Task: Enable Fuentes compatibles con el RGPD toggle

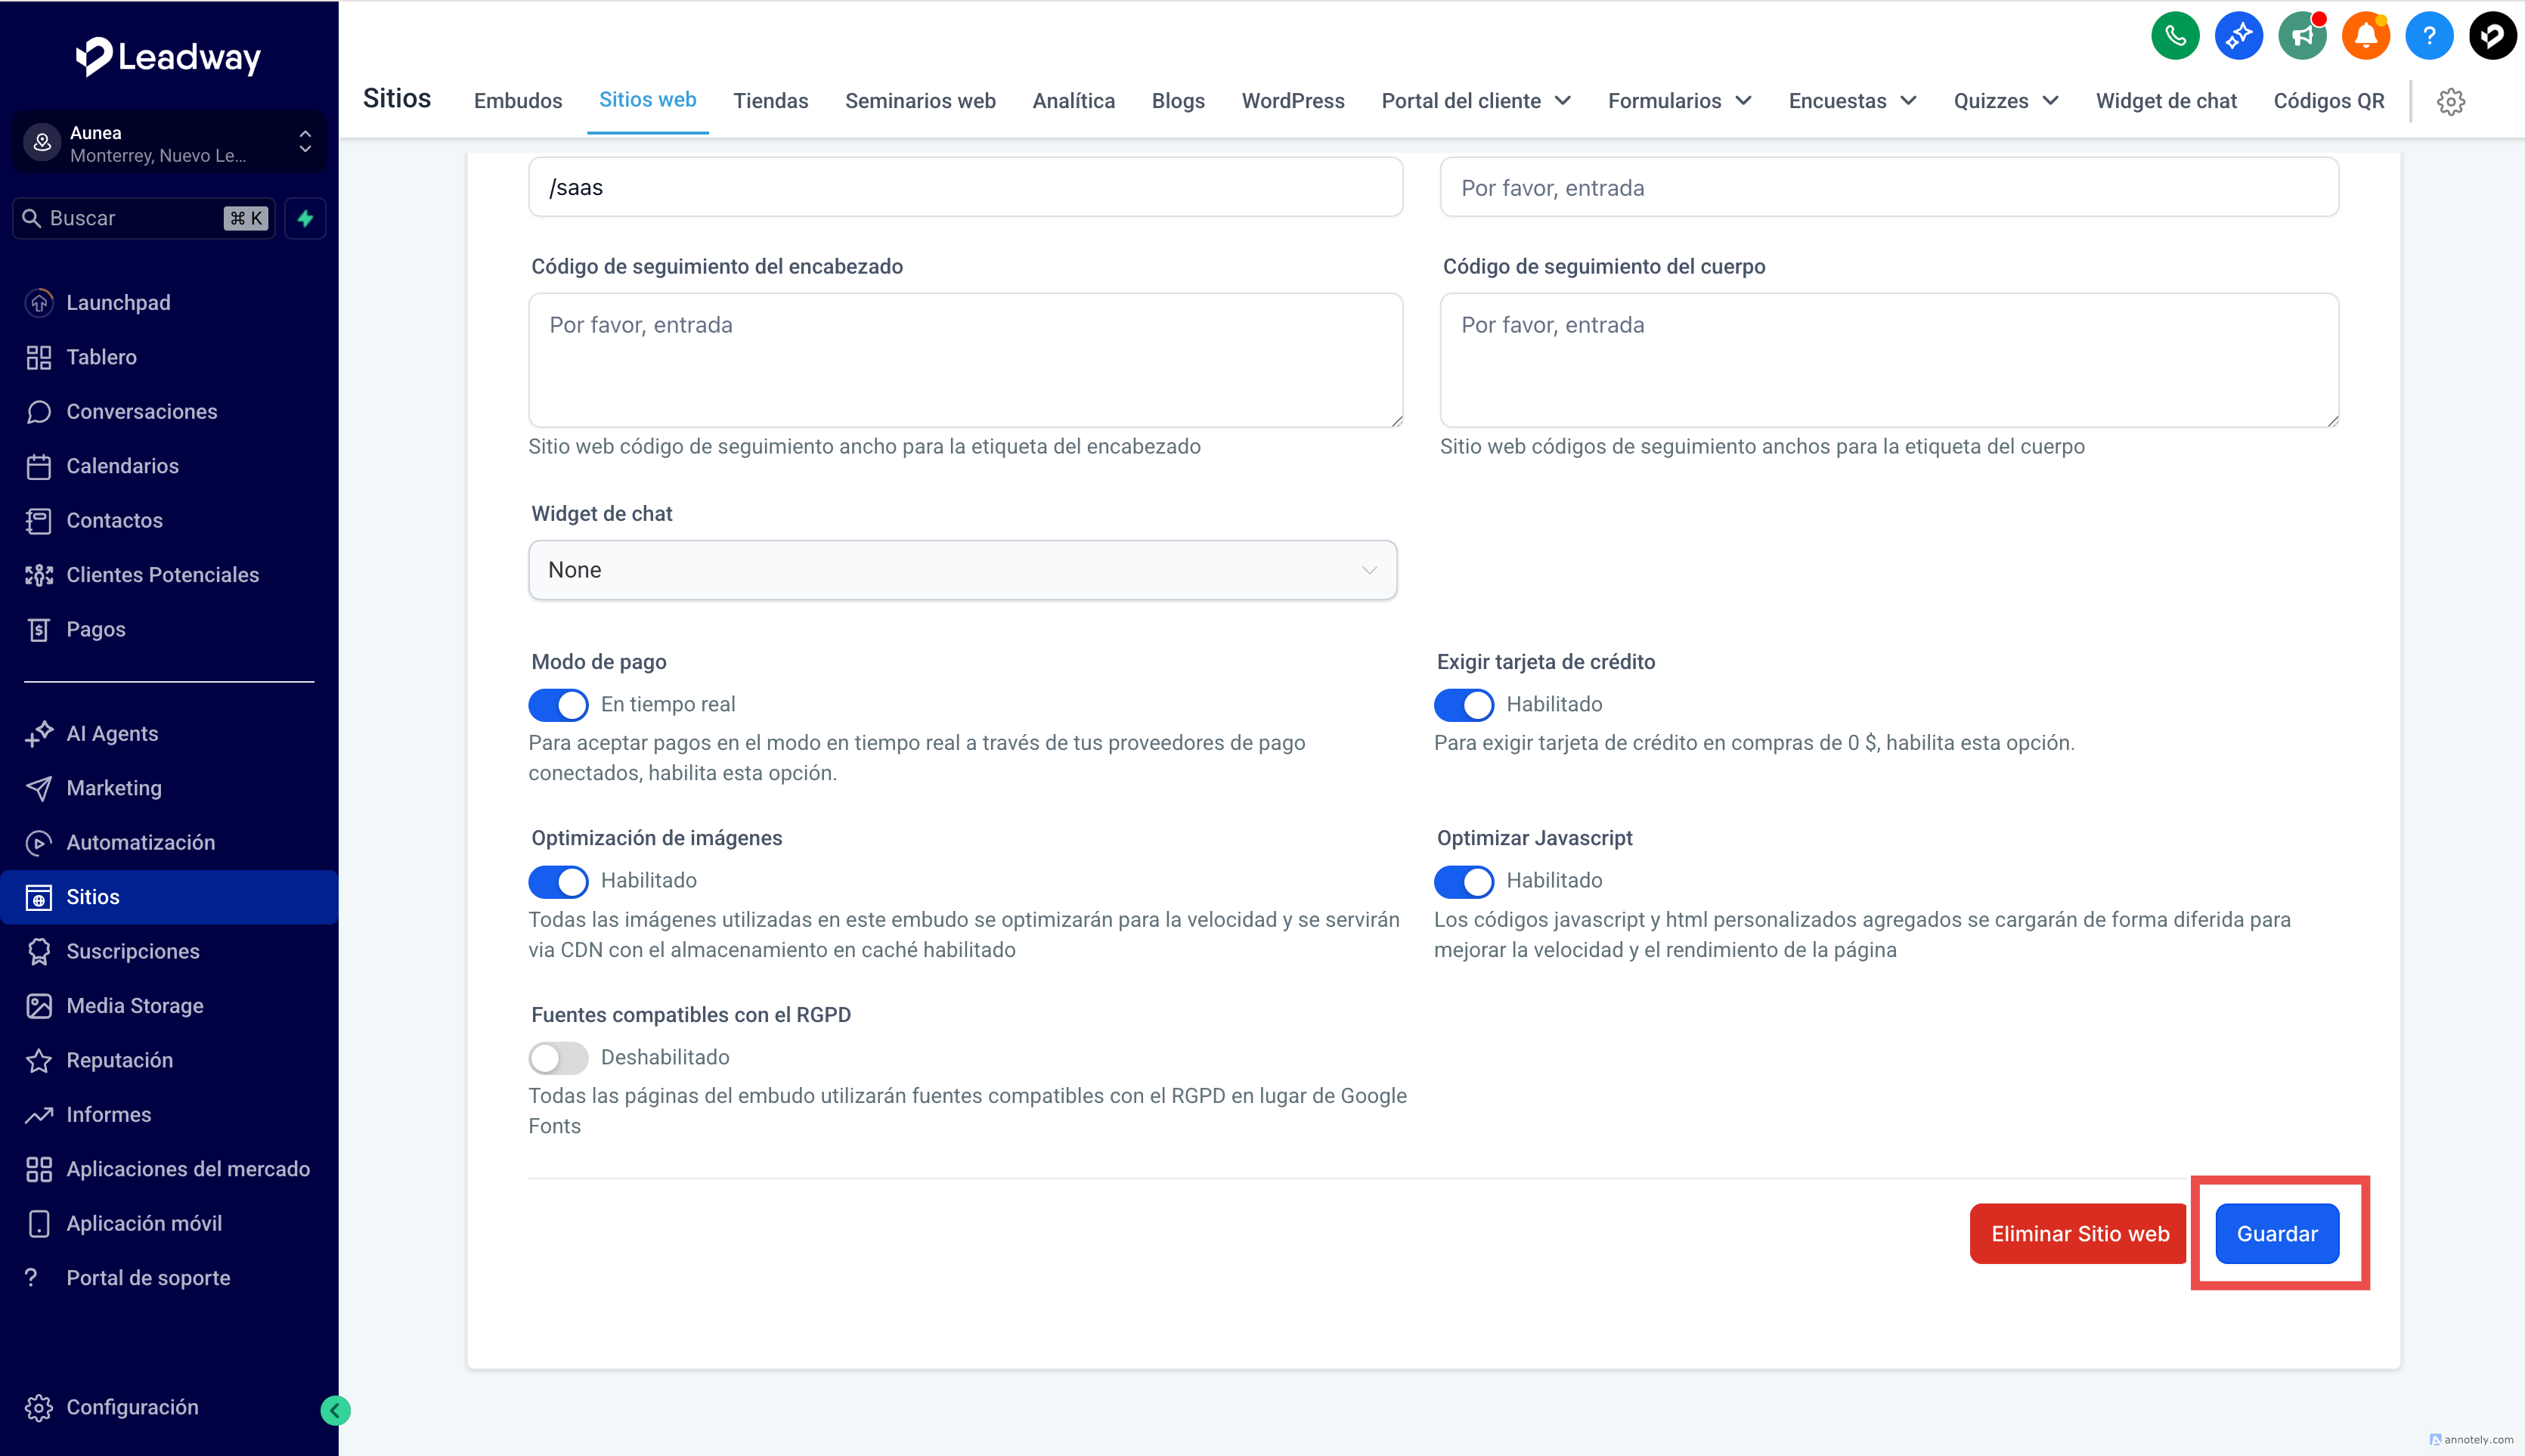Action: tap(558, 1058)
